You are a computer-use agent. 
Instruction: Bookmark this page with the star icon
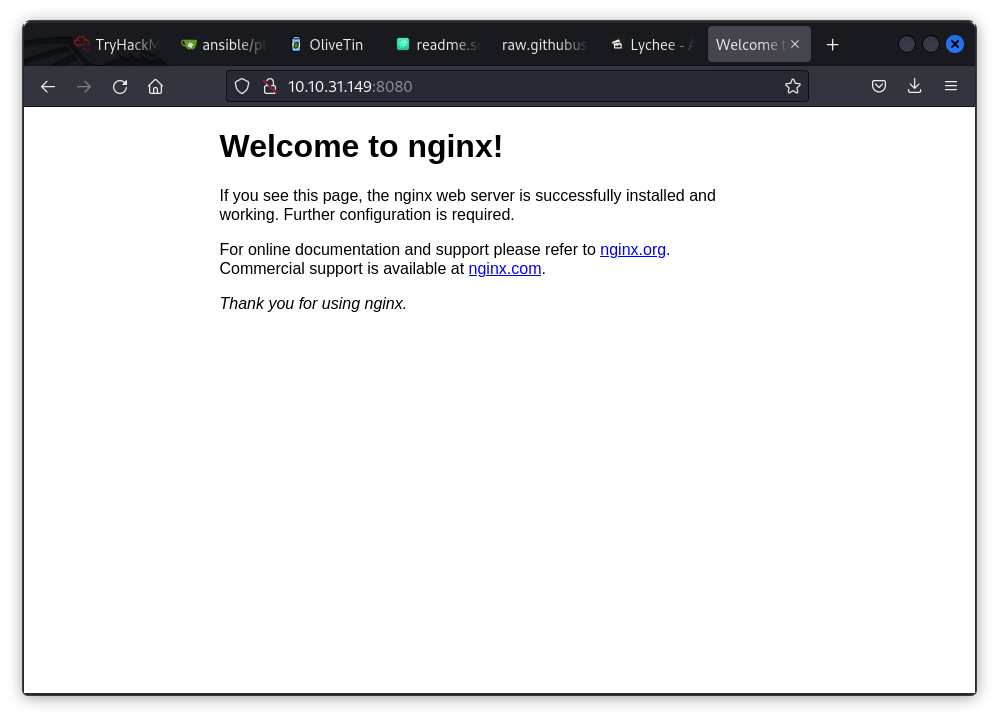pyautogui.click(x=793, y=87)
